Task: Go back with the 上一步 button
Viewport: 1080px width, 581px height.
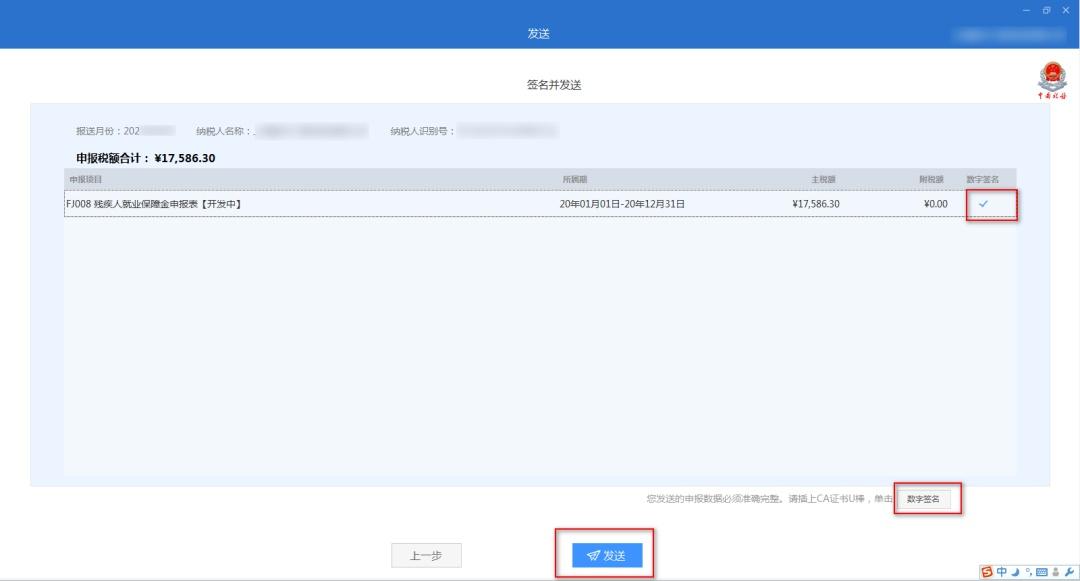Action: 426,556
